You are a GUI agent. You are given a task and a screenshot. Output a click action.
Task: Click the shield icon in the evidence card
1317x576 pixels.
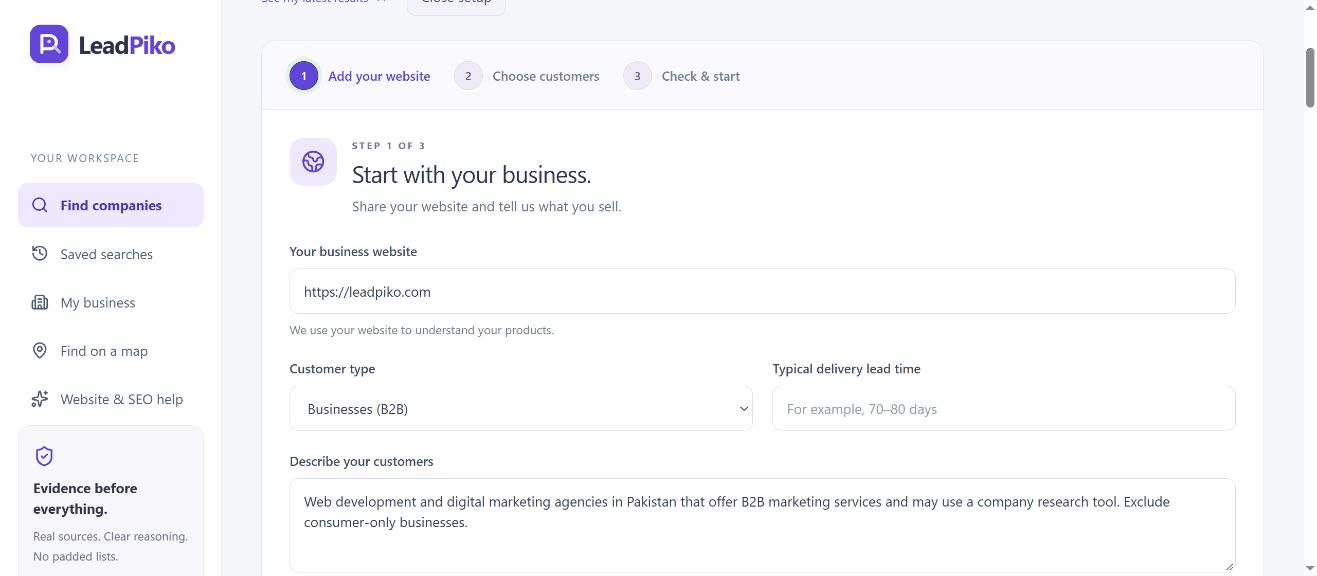[x=43, y=456]
